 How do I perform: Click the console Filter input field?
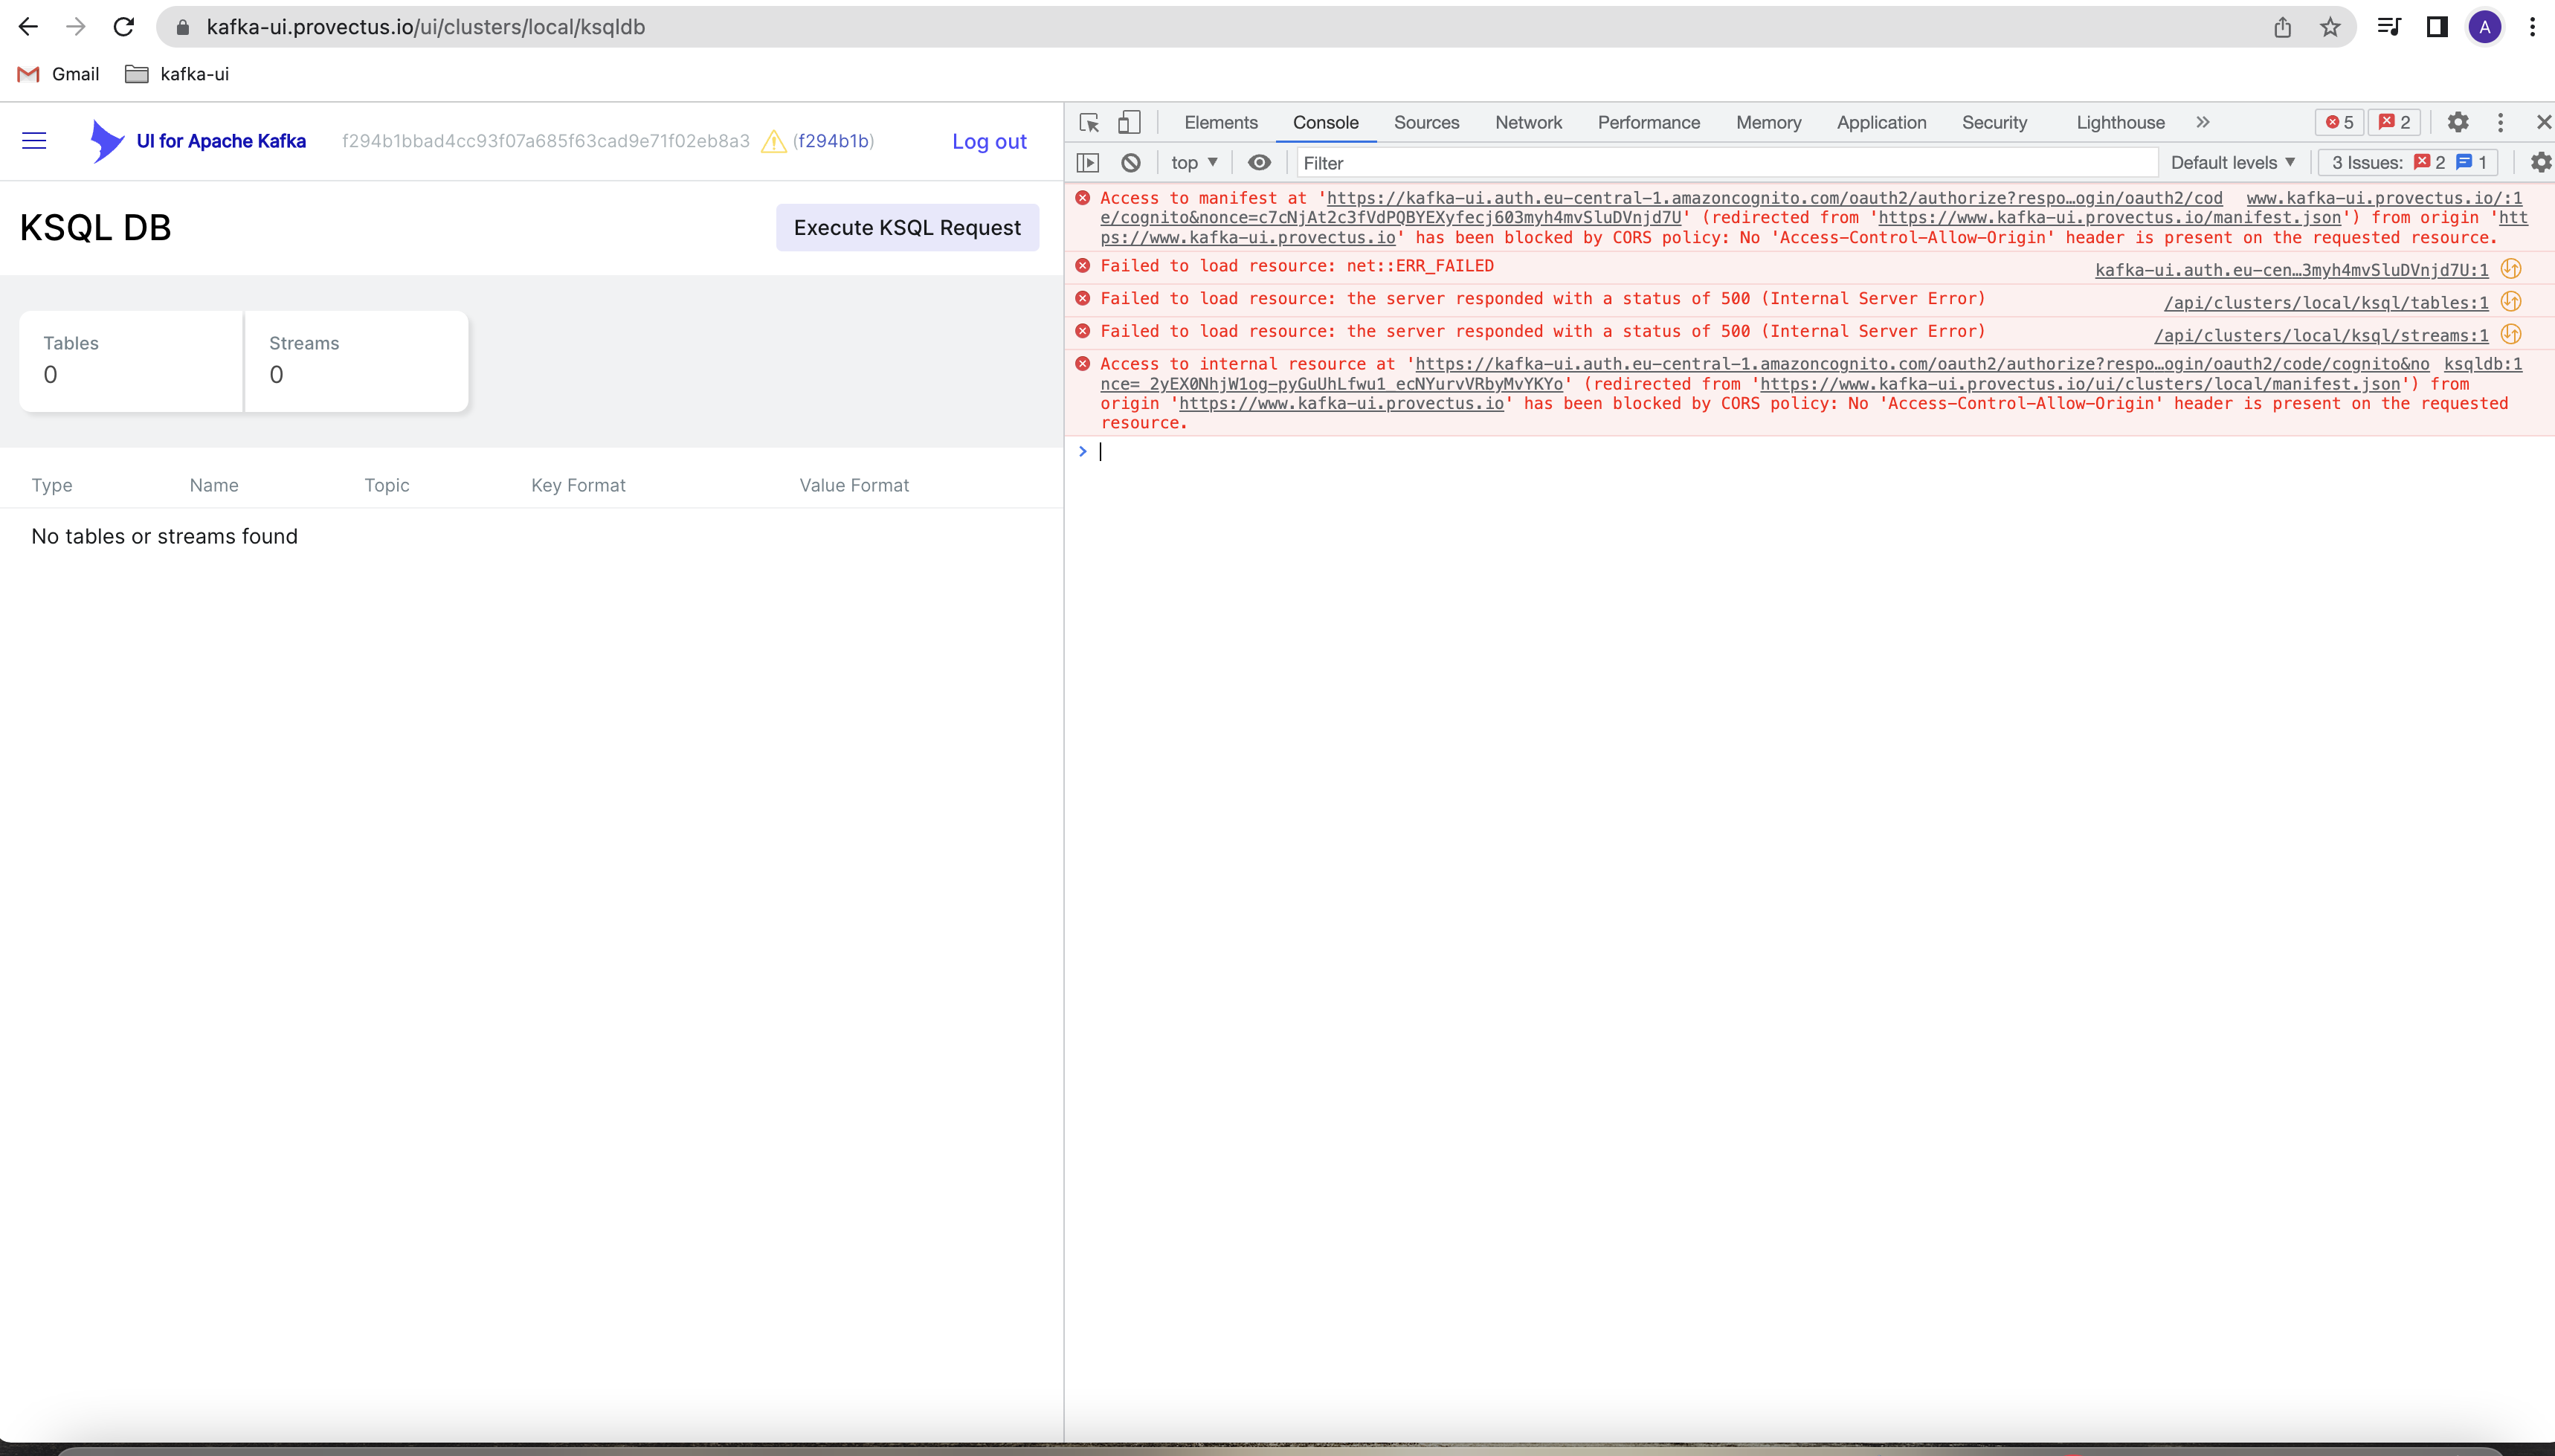tap(1725, 163)
